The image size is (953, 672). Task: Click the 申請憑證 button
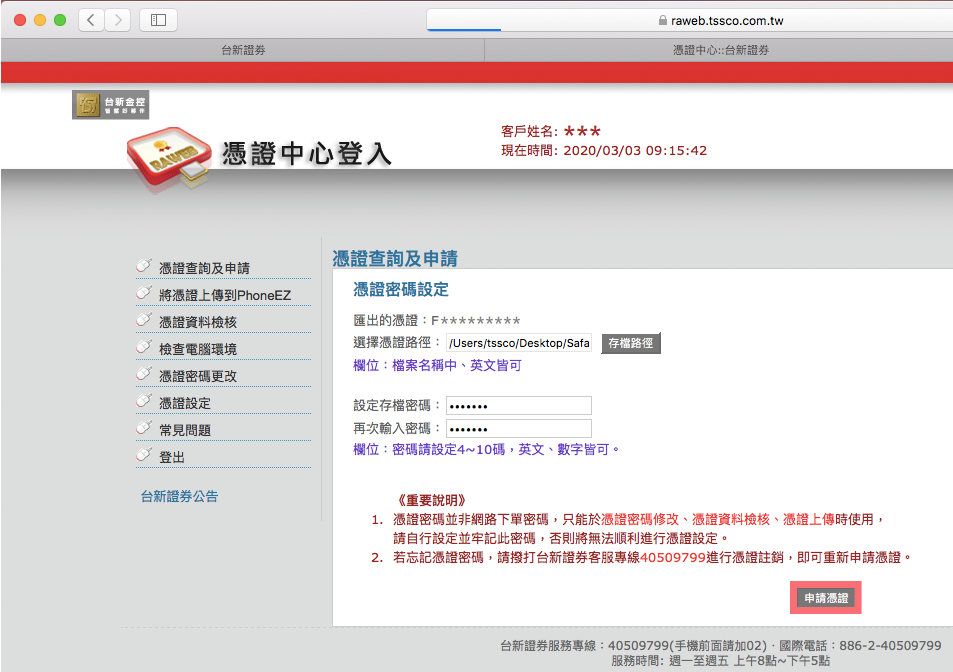[x=826, y=598]
